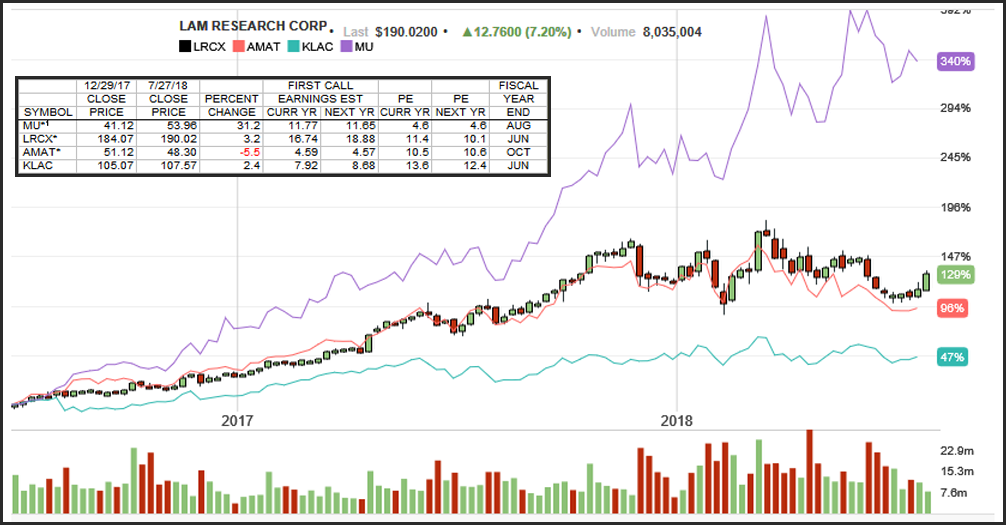The width and height of the screenshot is (1006, 525).
Task: Click the AMAT* symbol cell in table
Action: [47, 152]
